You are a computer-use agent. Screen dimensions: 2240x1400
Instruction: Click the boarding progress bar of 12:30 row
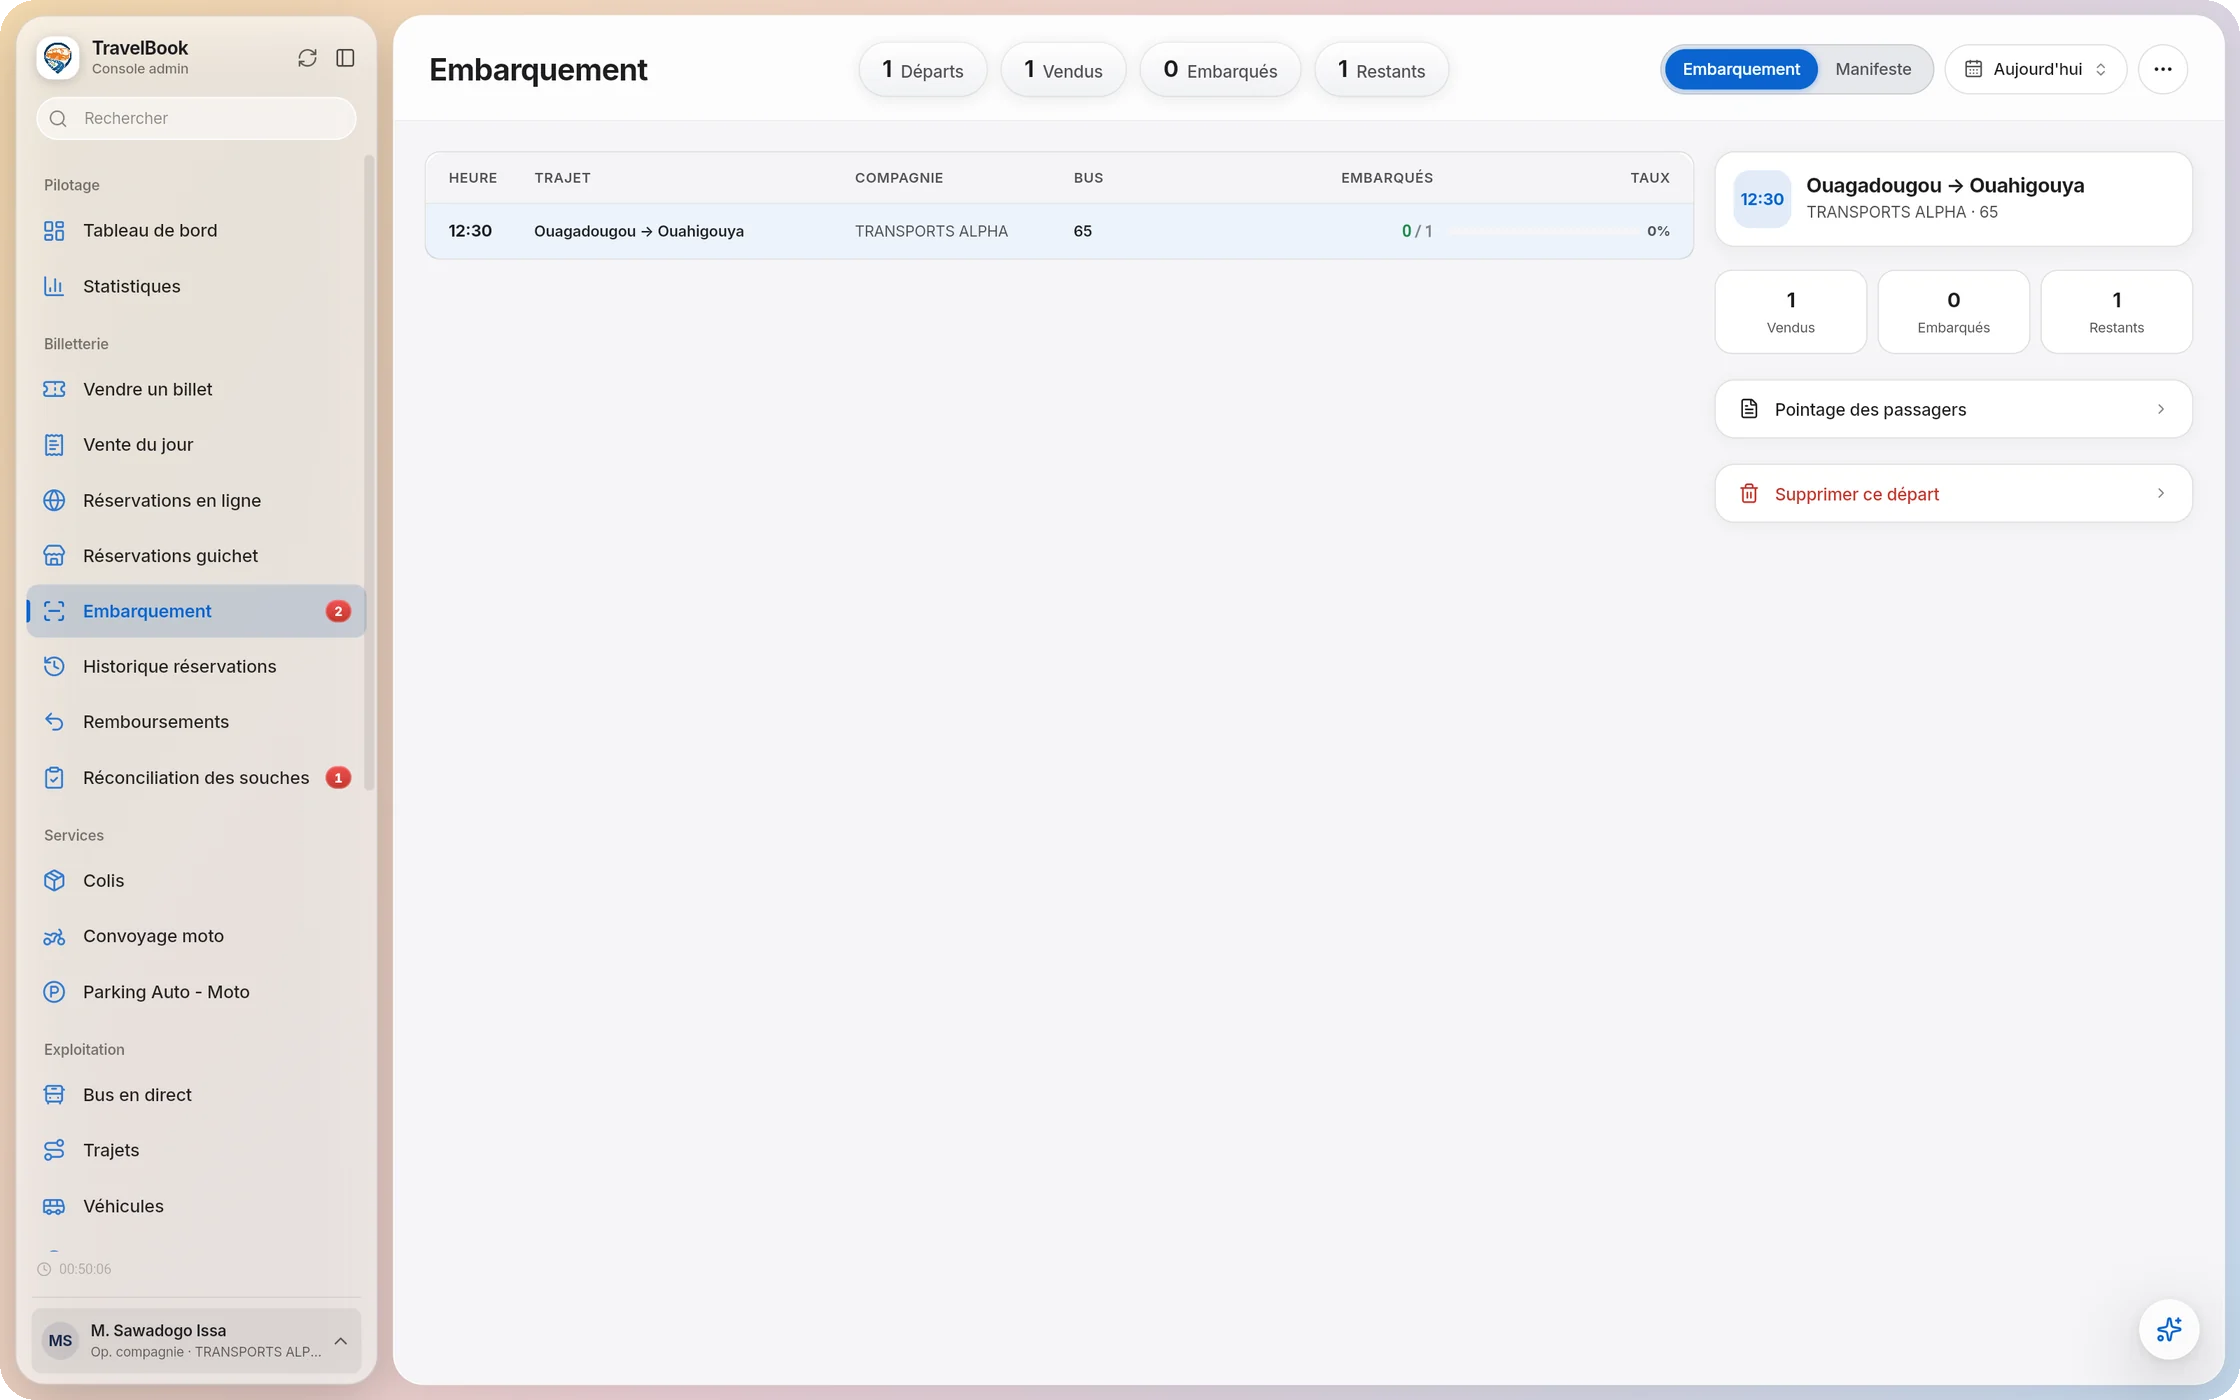pyautogui.click(x=1544, y=231)
